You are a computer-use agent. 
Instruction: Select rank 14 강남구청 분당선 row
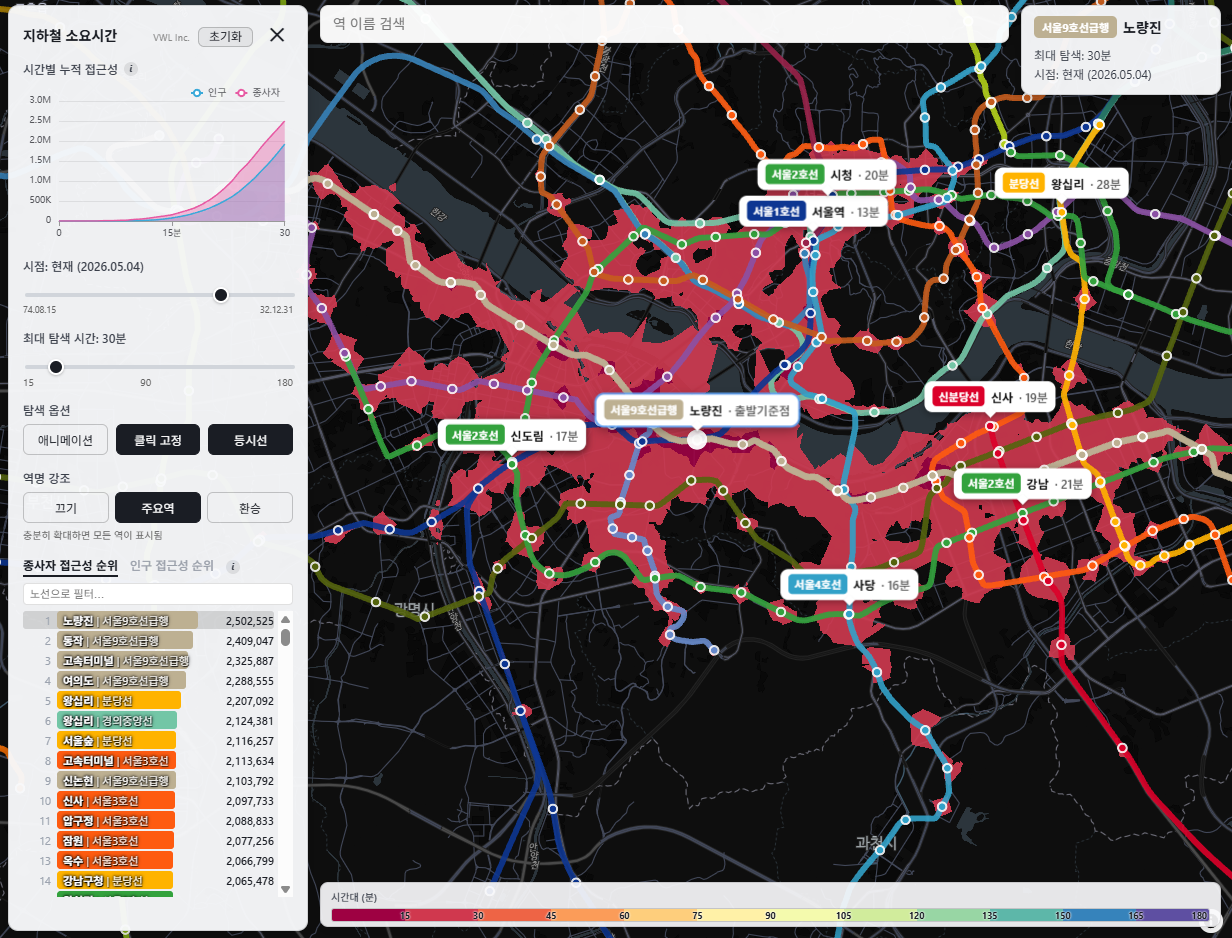[150, 881]
